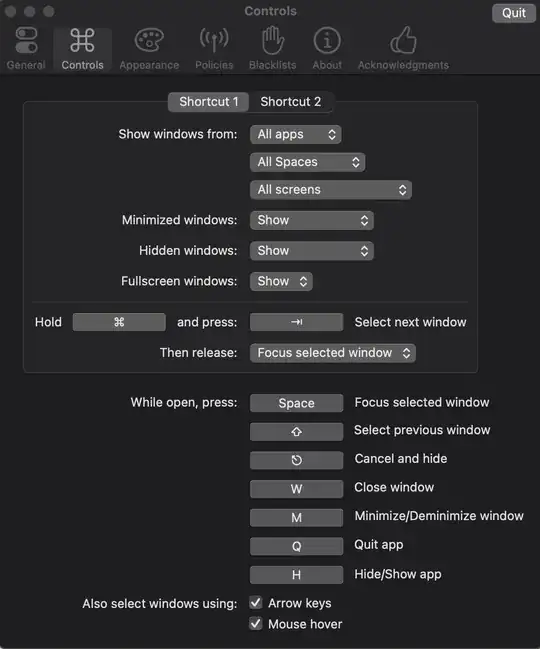The width and height of the screenshot is (540, 649).
Task: Click the red close window button
Action: [x=10, y=11]
